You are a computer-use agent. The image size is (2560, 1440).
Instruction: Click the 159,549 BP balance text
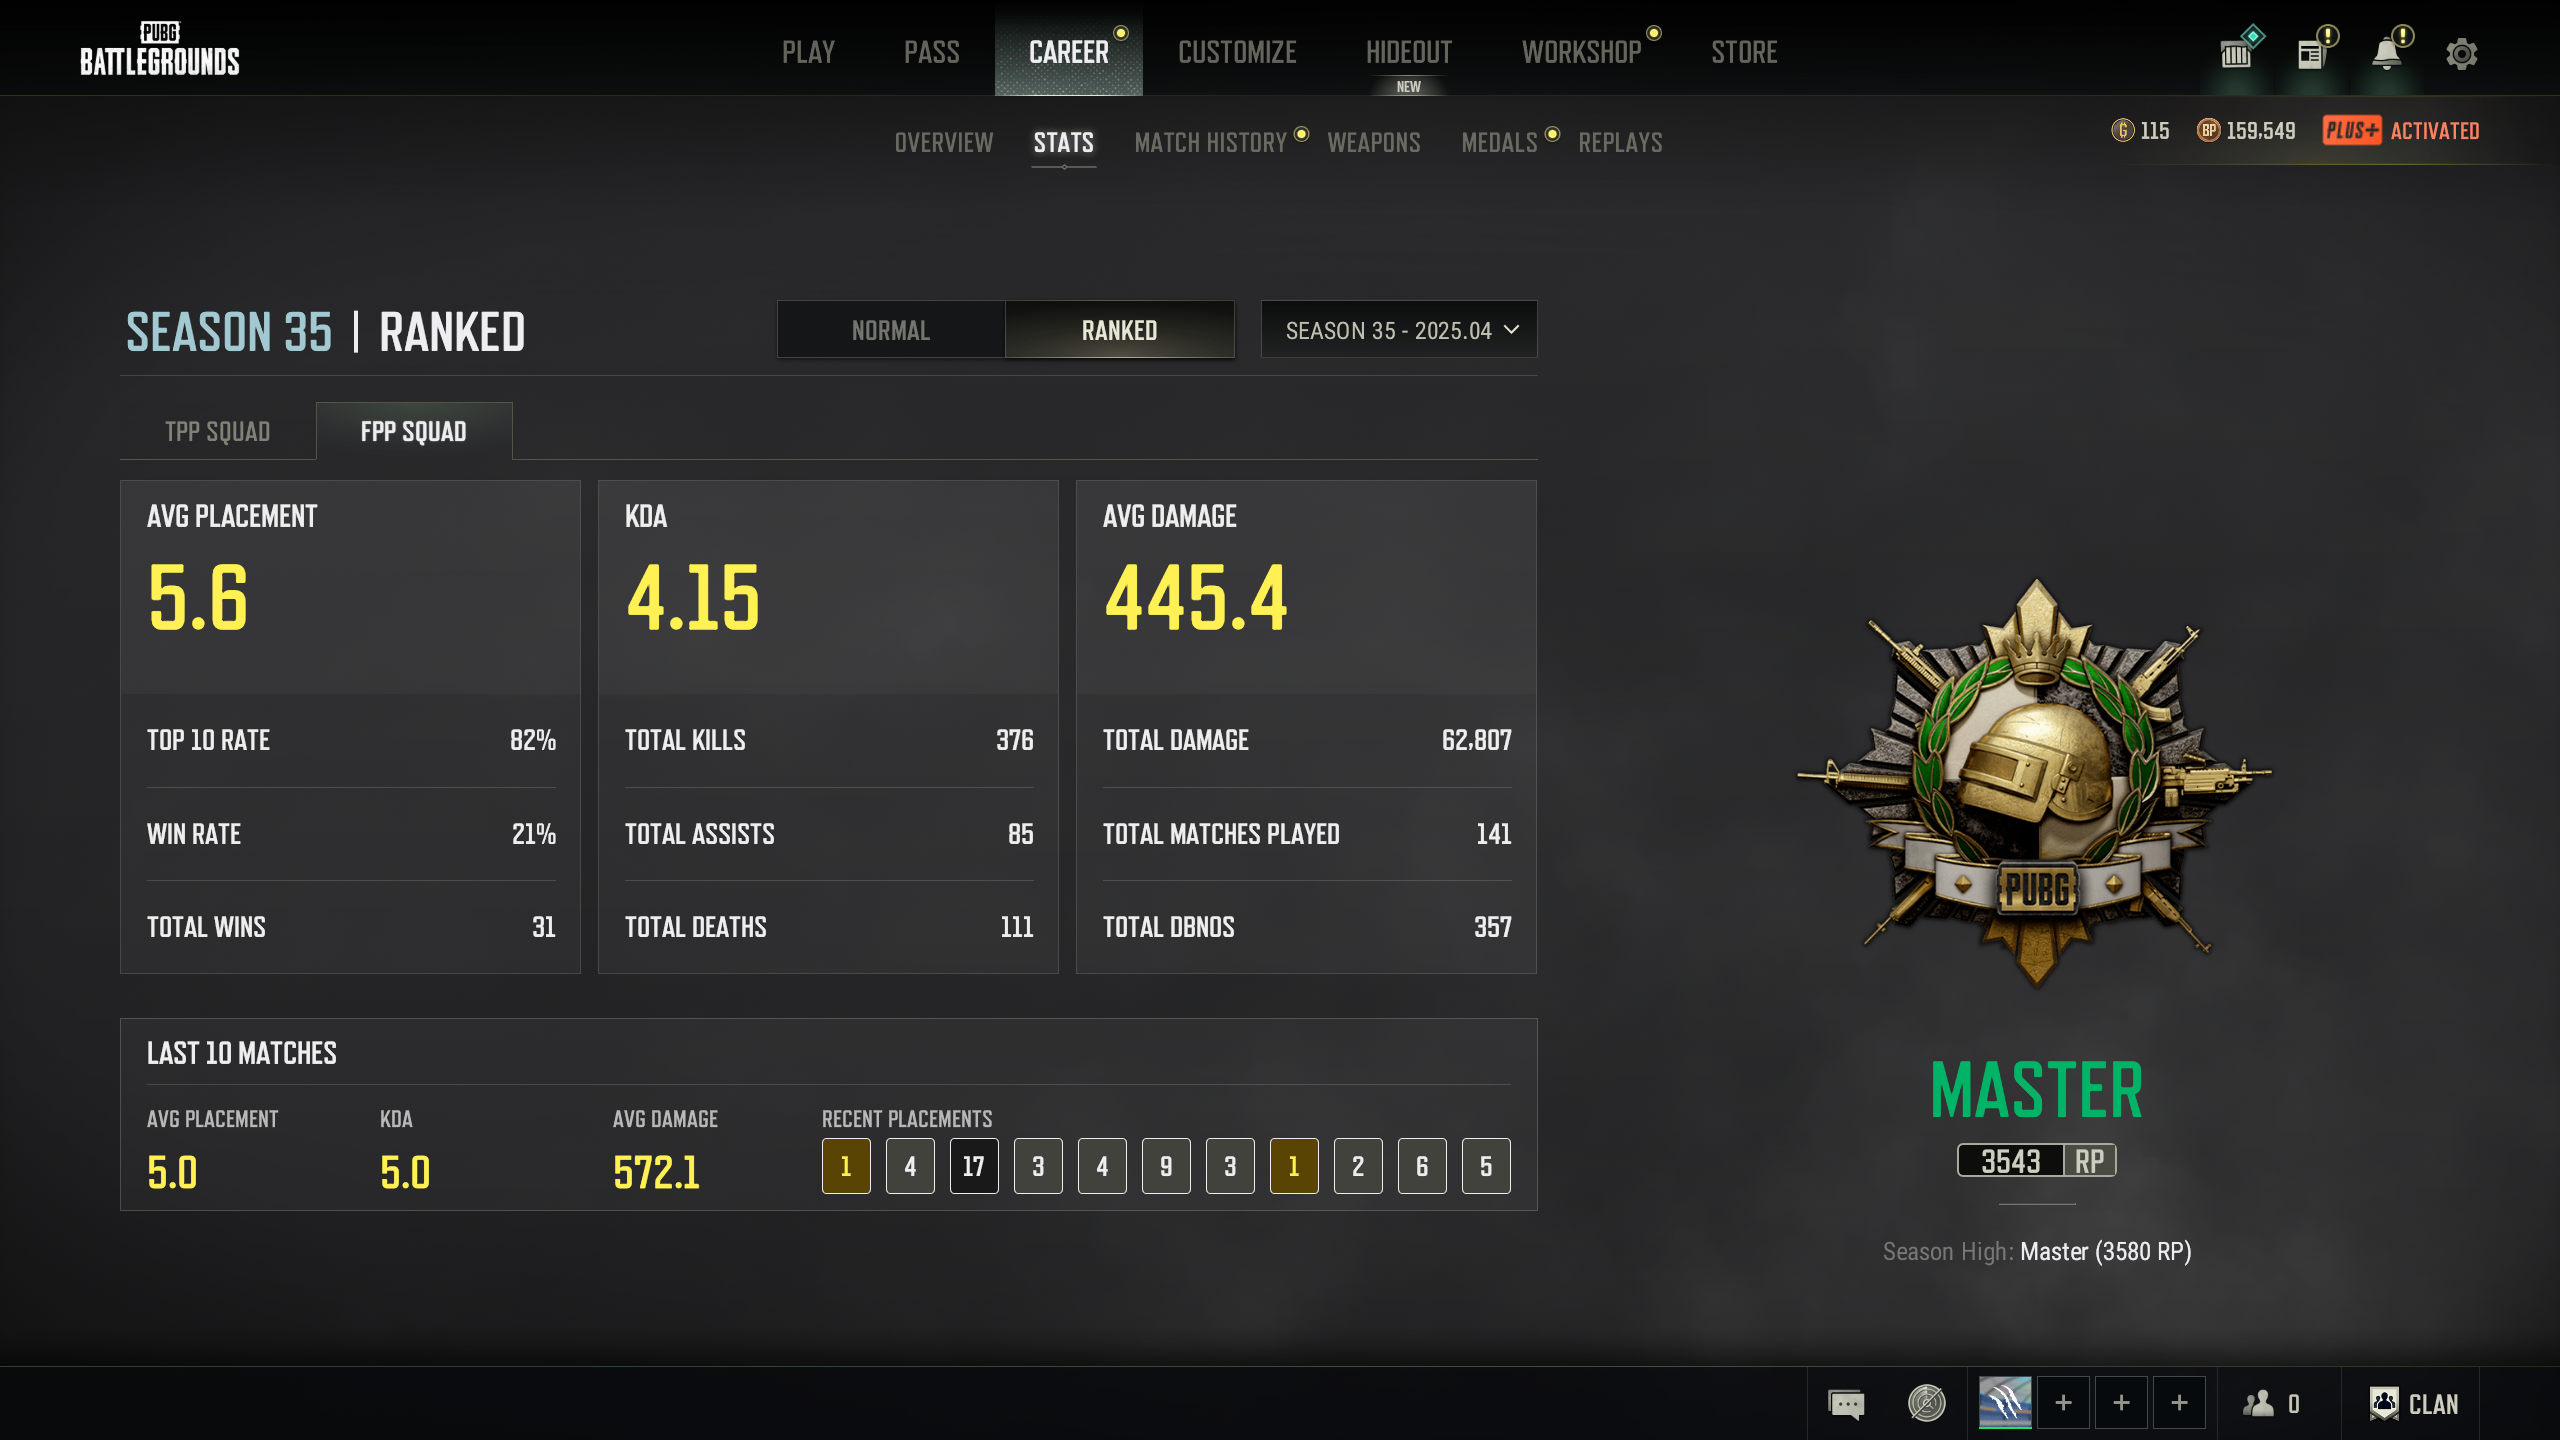point(2260,131)
